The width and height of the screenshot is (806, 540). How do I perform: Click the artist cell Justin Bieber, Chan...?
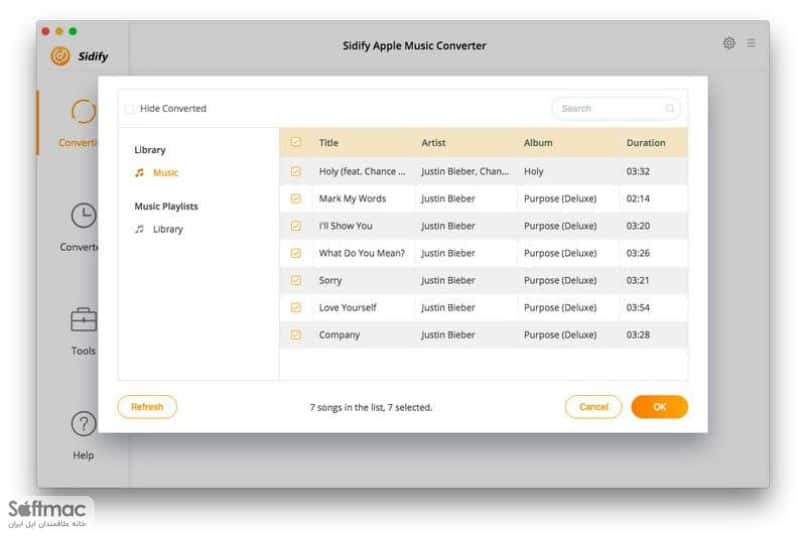(465, 172)
